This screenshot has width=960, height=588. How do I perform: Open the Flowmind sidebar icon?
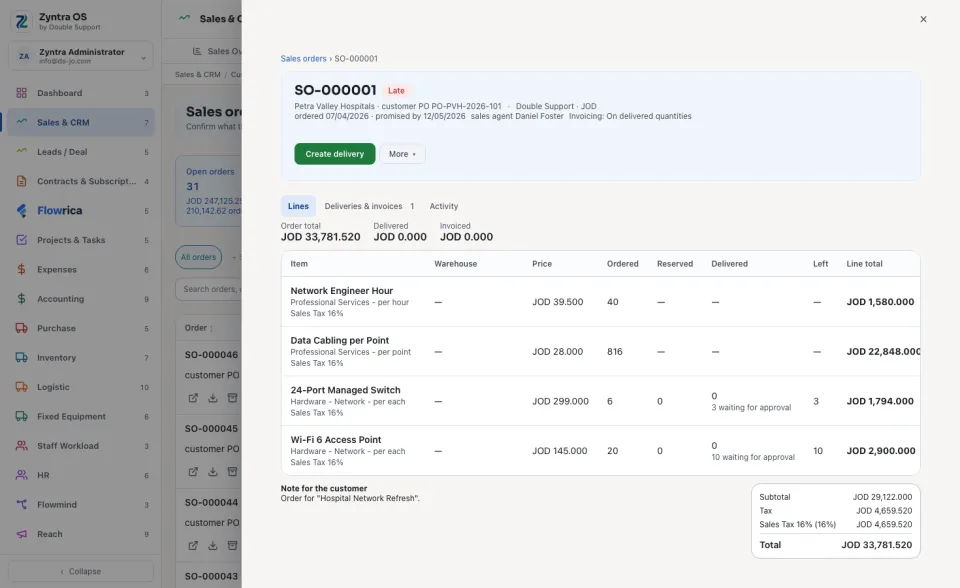21,504
